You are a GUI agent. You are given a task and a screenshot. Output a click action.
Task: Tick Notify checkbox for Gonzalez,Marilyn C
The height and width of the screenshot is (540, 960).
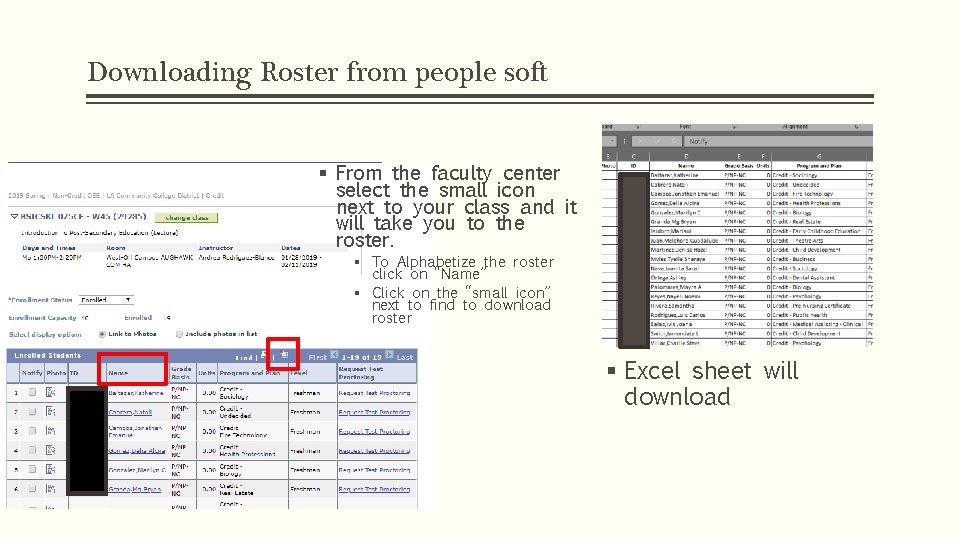coord(32,469)
